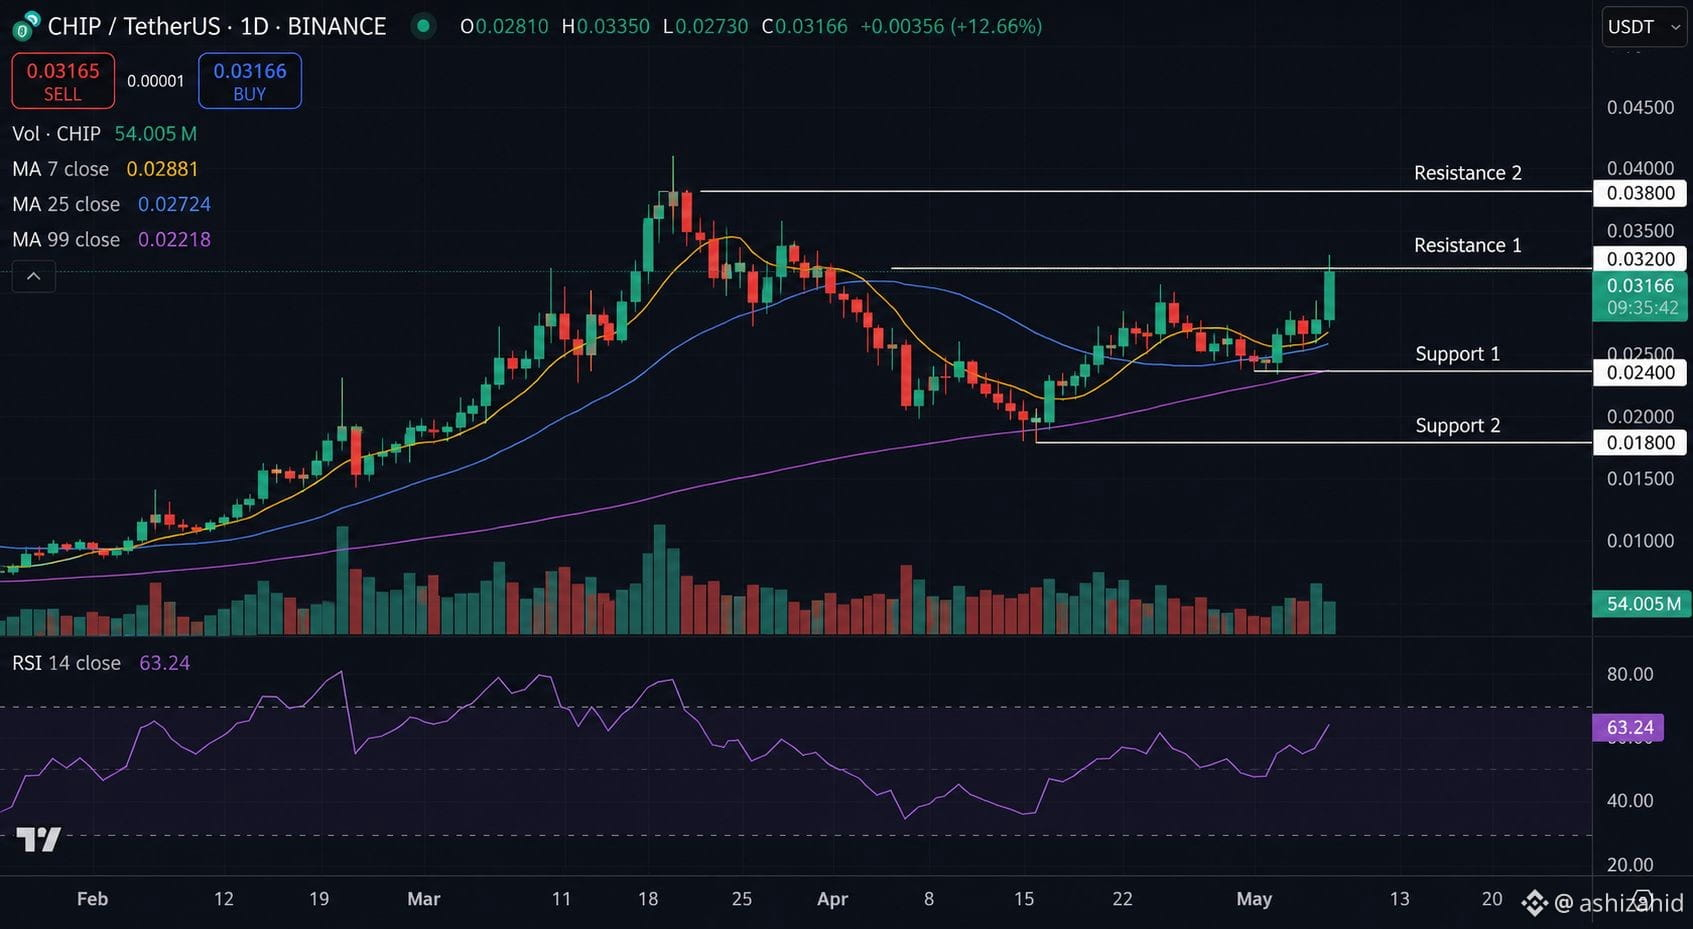
Task: Click the change value +0.00356 (+12.66%)
Action: point(951,26)
